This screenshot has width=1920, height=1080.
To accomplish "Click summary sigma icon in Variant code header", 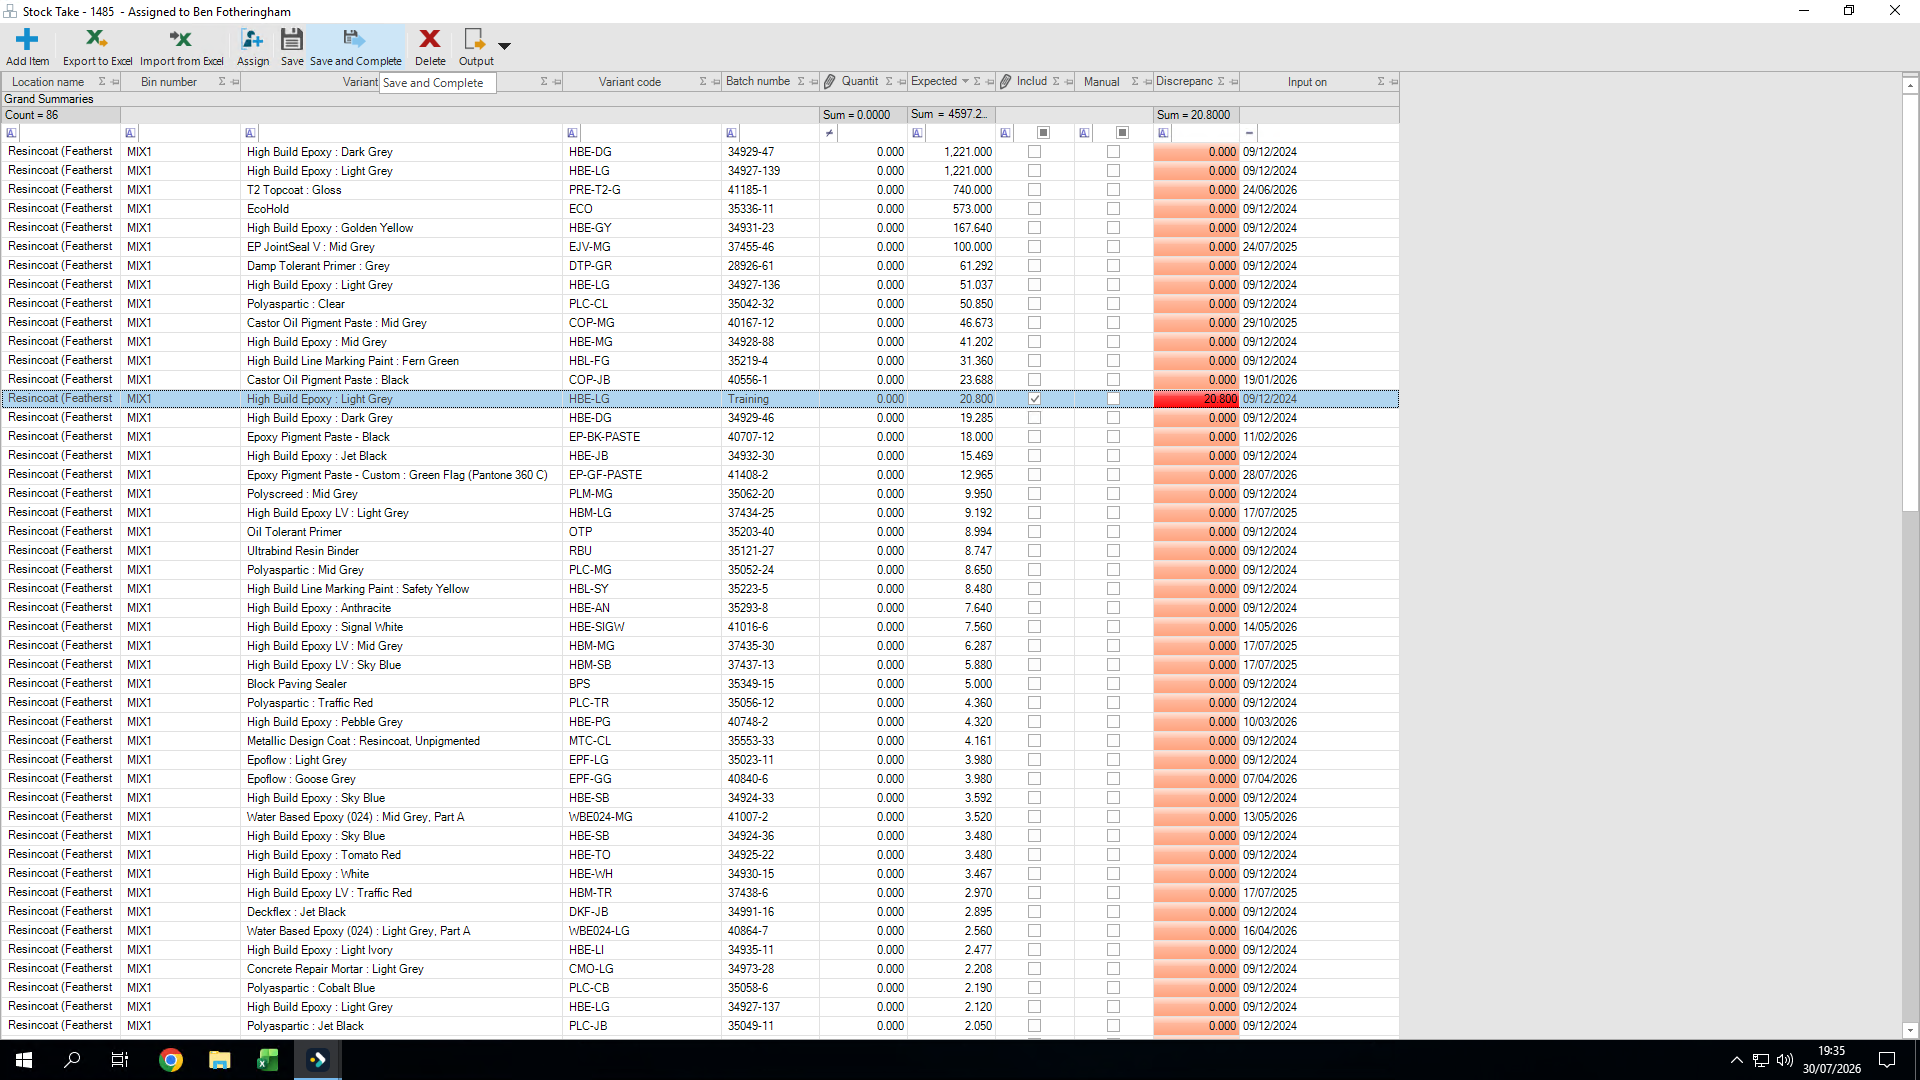I will coord(703,82).
